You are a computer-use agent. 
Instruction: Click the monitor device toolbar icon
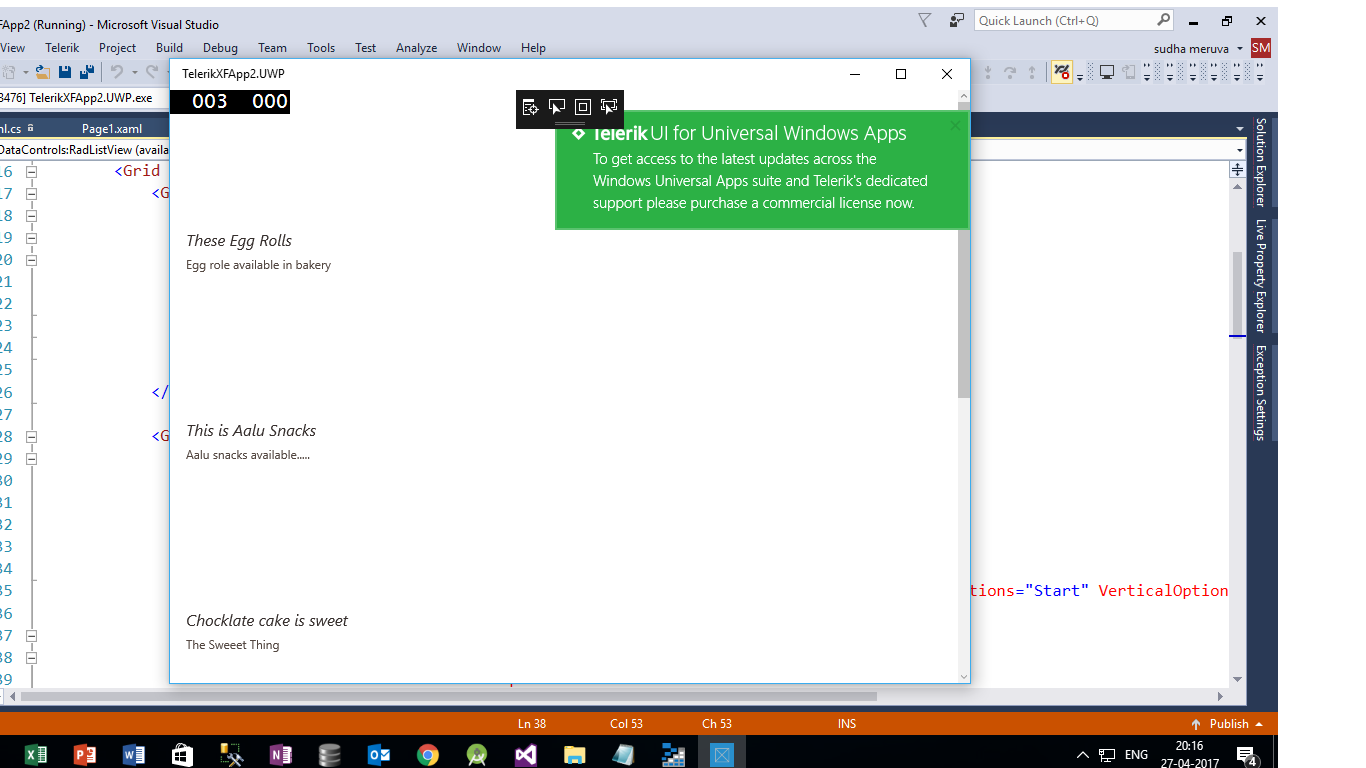click(1107, 72)
